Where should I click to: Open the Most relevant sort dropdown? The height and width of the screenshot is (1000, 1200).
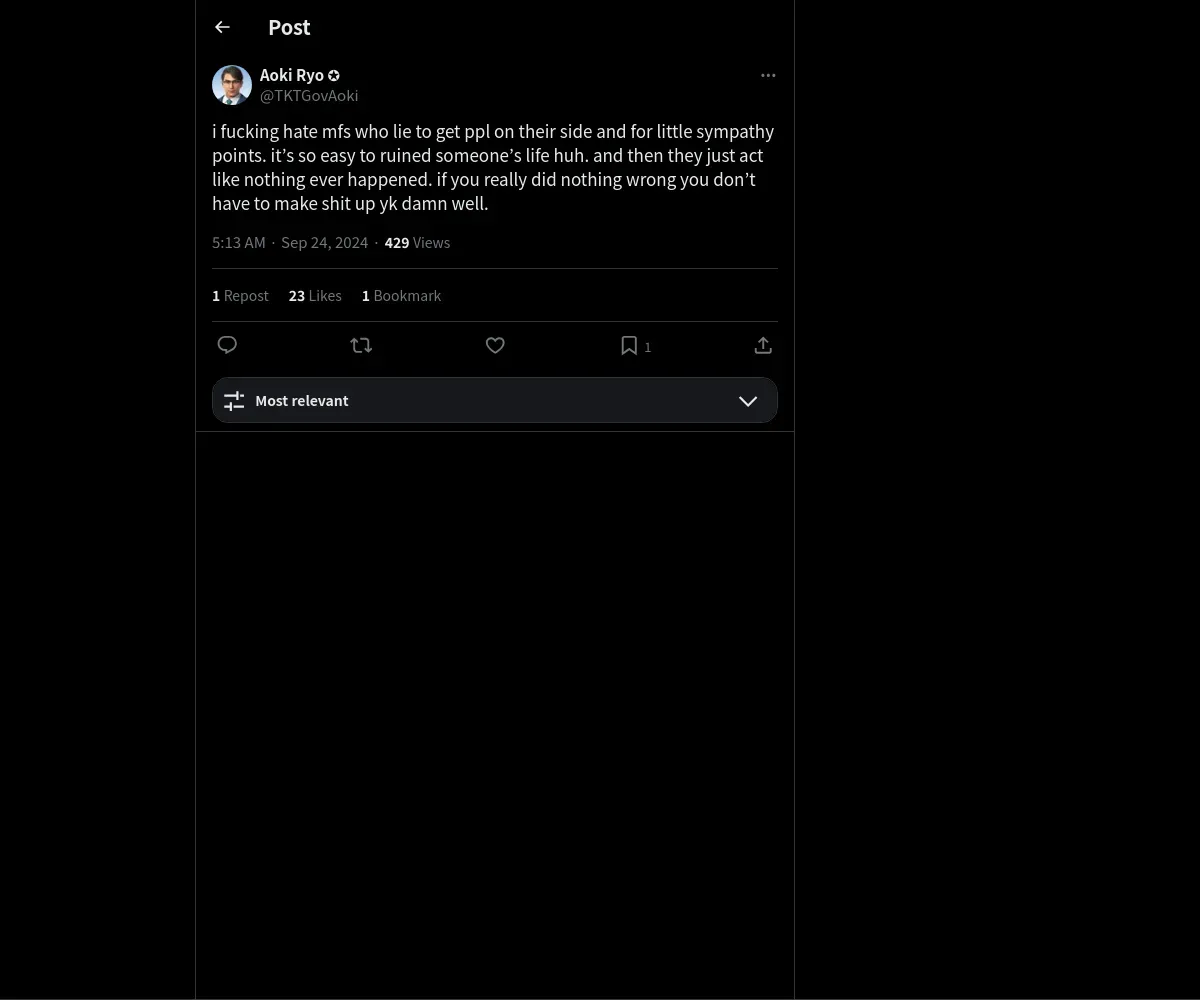coord(495,400)
